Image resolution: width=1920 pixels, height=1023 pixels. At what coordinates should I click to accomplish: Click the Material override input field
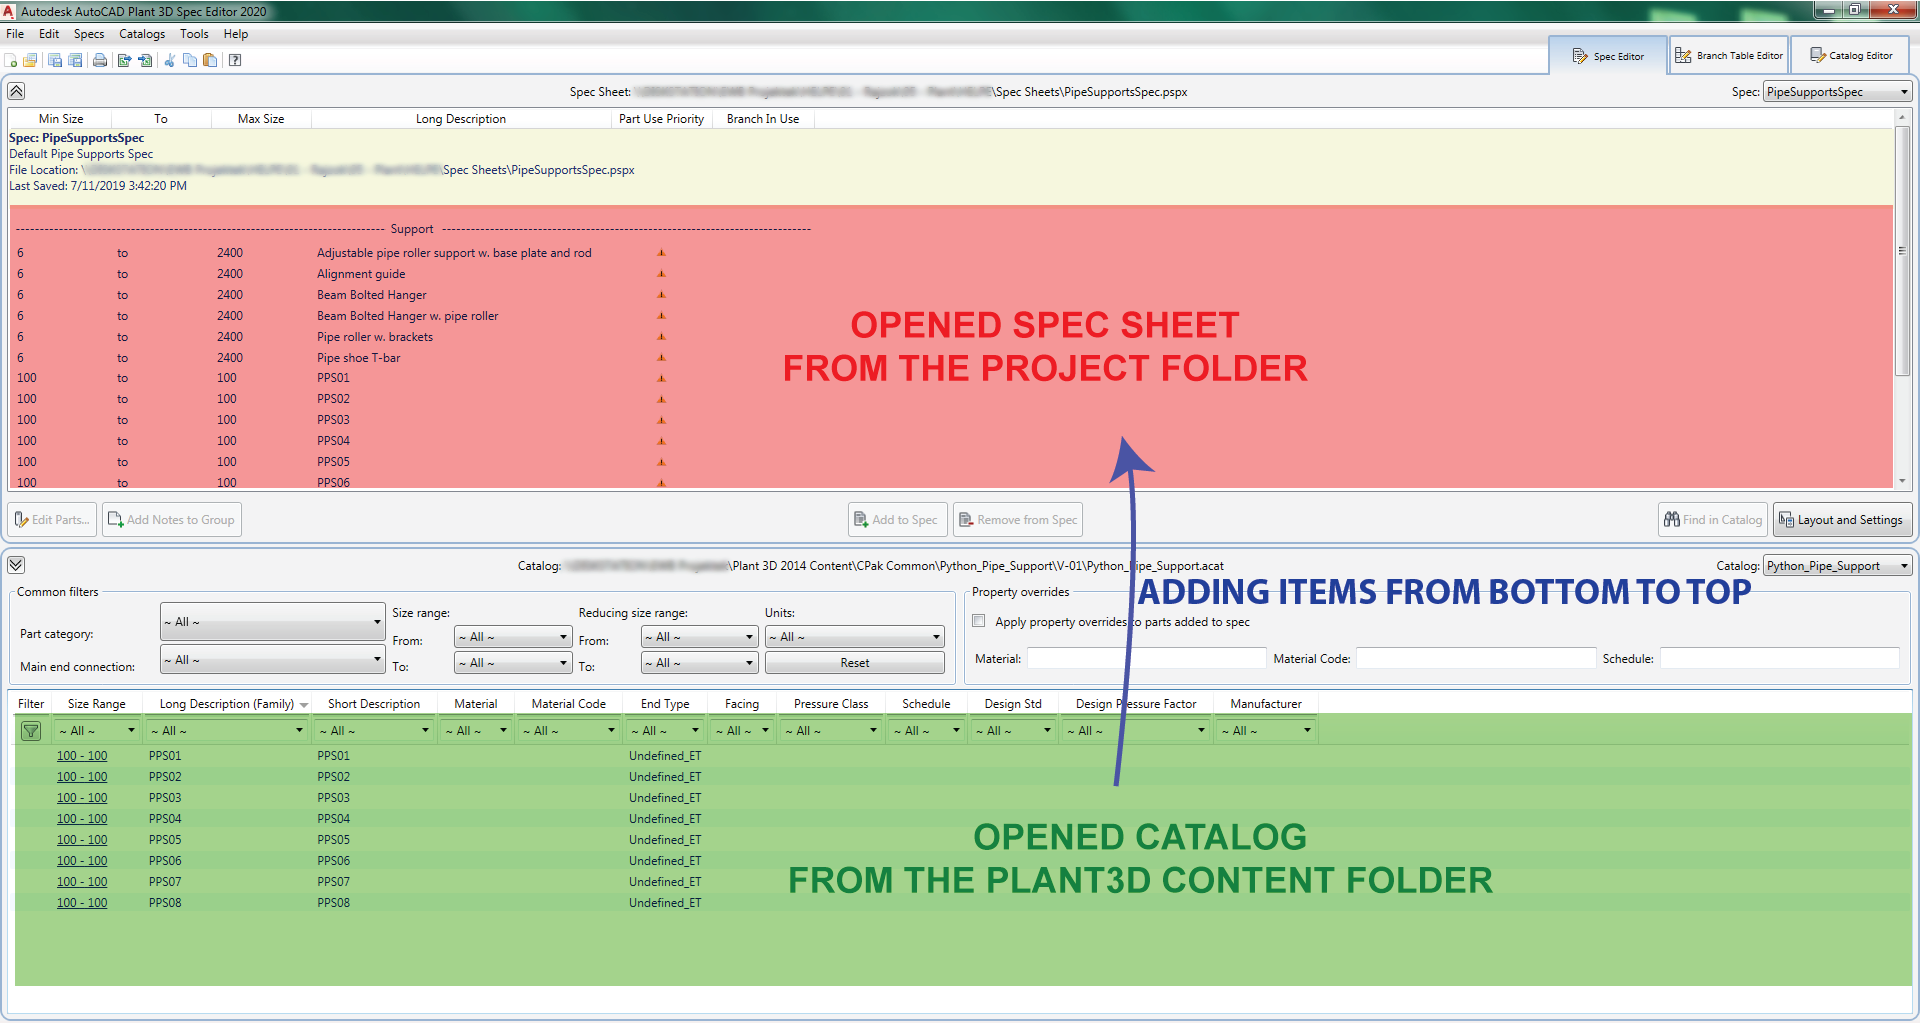(x=1146, y=658)
